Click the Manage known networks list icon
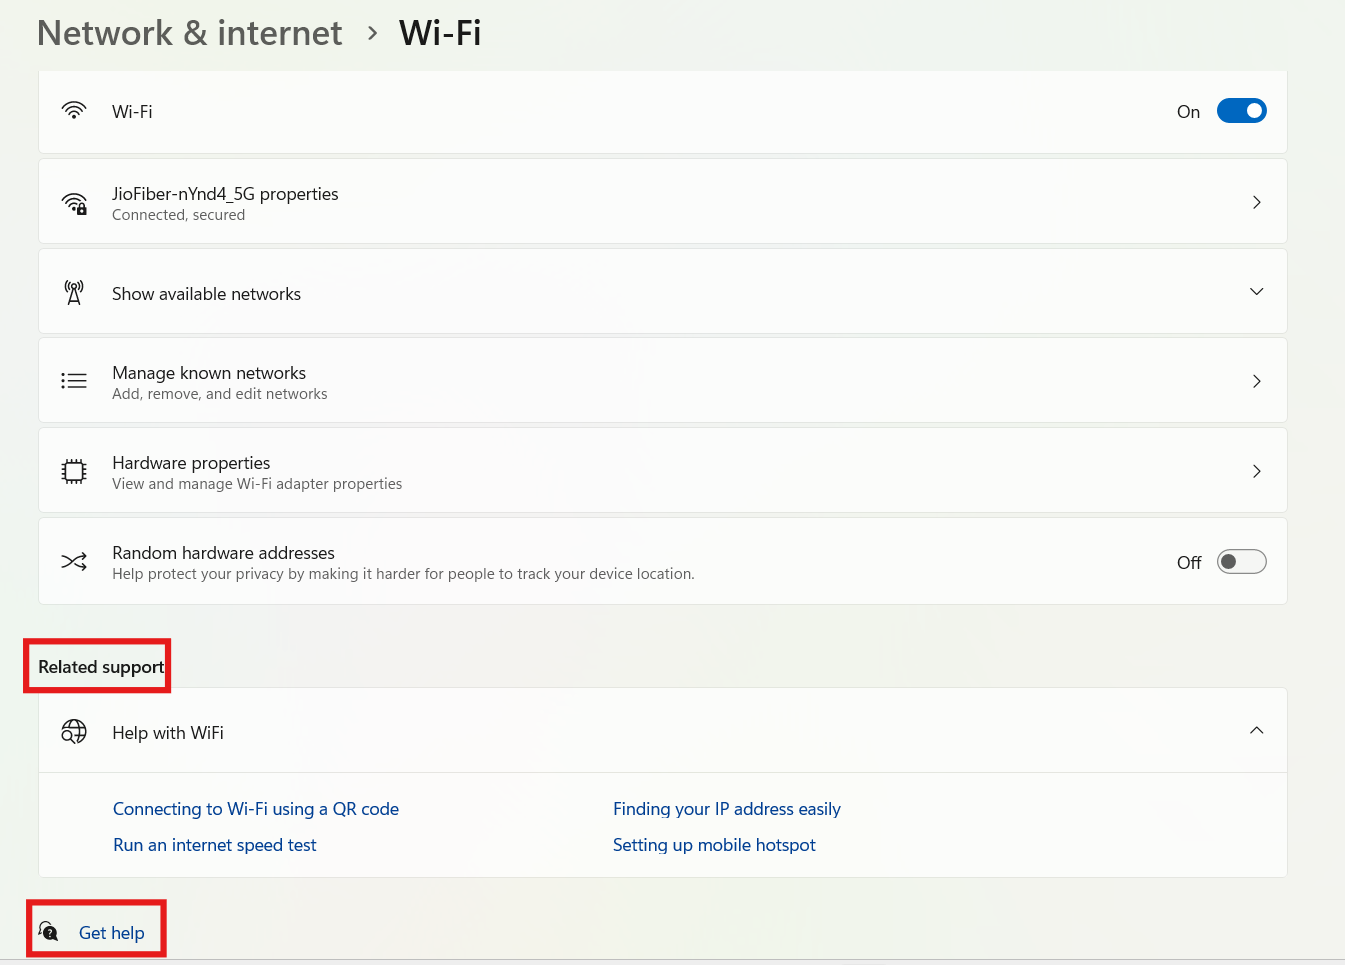The height and width of the screenshot is (965, 1345). pos(74,380)
